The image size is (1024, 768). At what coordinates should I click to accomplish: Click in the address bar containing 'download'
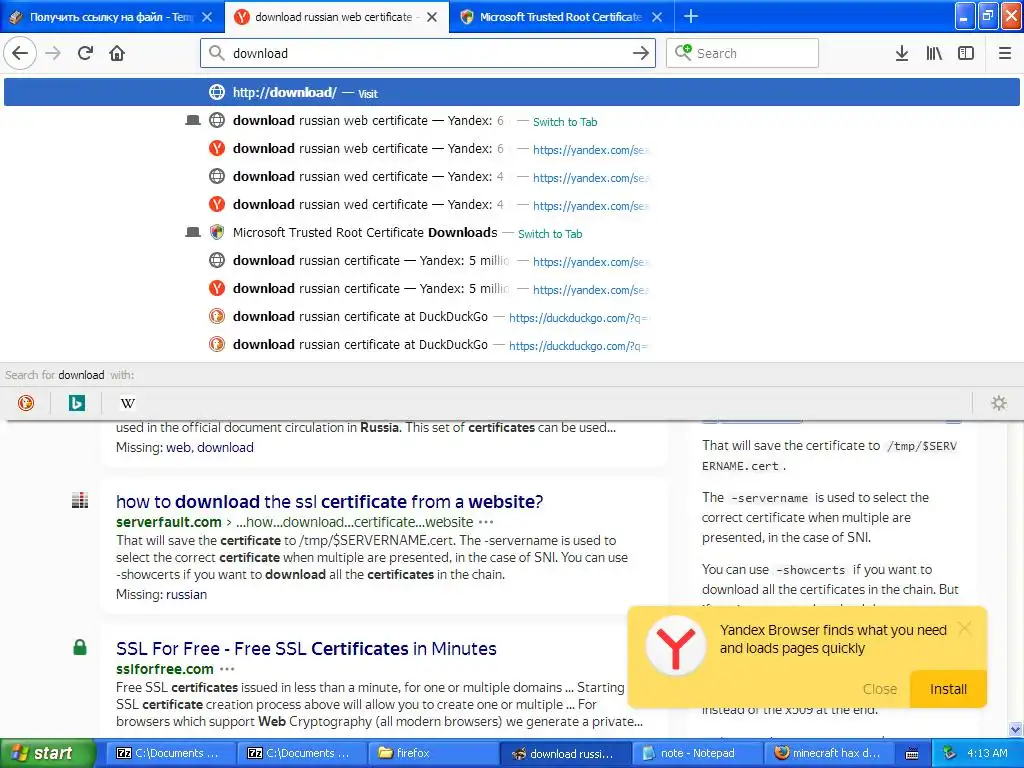tap(428, 53)
